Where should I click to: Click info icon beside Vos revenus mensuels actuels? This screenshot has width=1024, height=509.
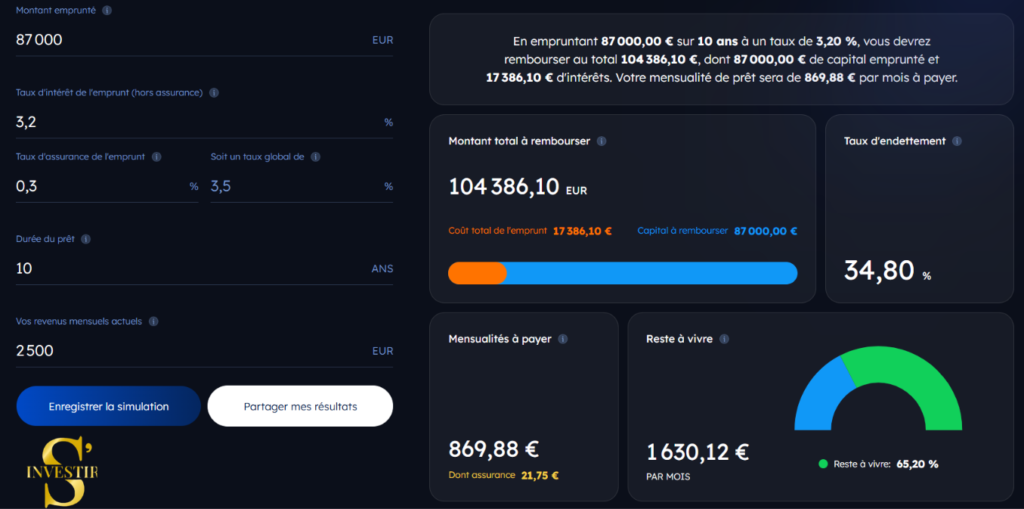point(153,321)
